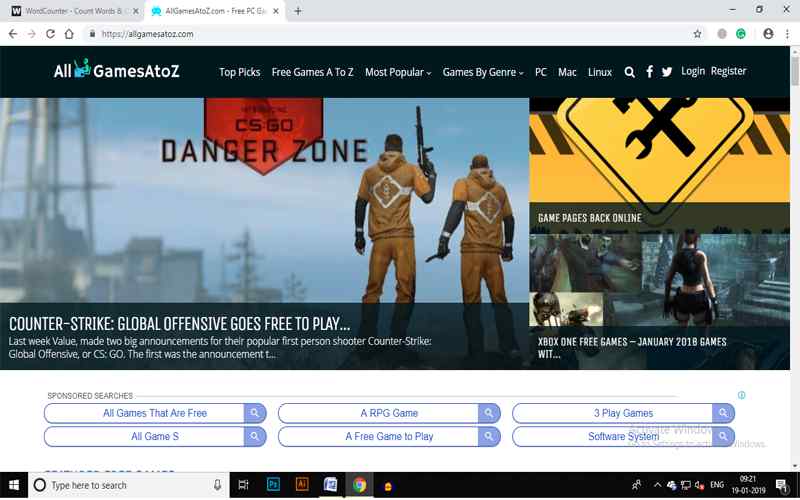The height and width of the screenshot is (500, 800).
Task: Bookmark this page with star icon
Action: click(697, 34)
